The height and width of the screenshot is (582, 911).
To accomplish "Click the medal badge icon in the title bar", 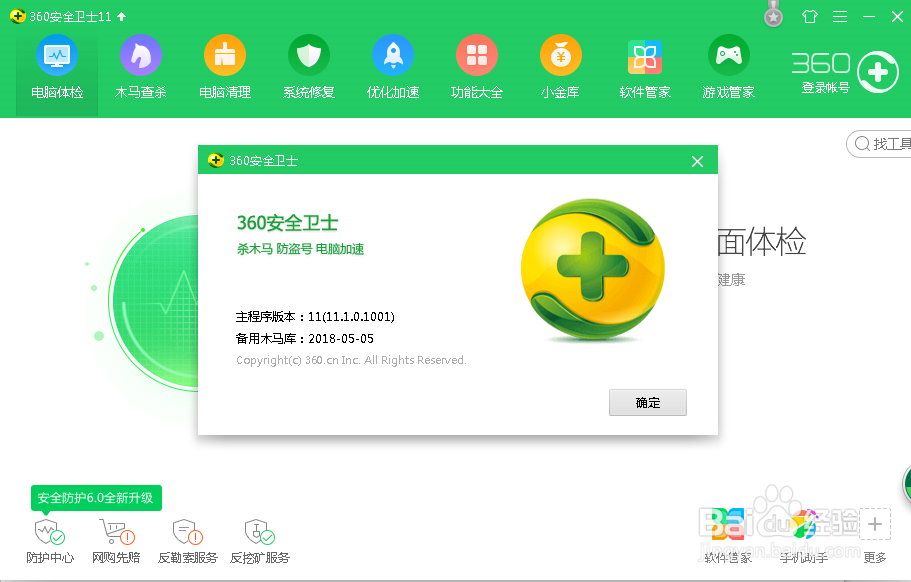I will point(773,14).
